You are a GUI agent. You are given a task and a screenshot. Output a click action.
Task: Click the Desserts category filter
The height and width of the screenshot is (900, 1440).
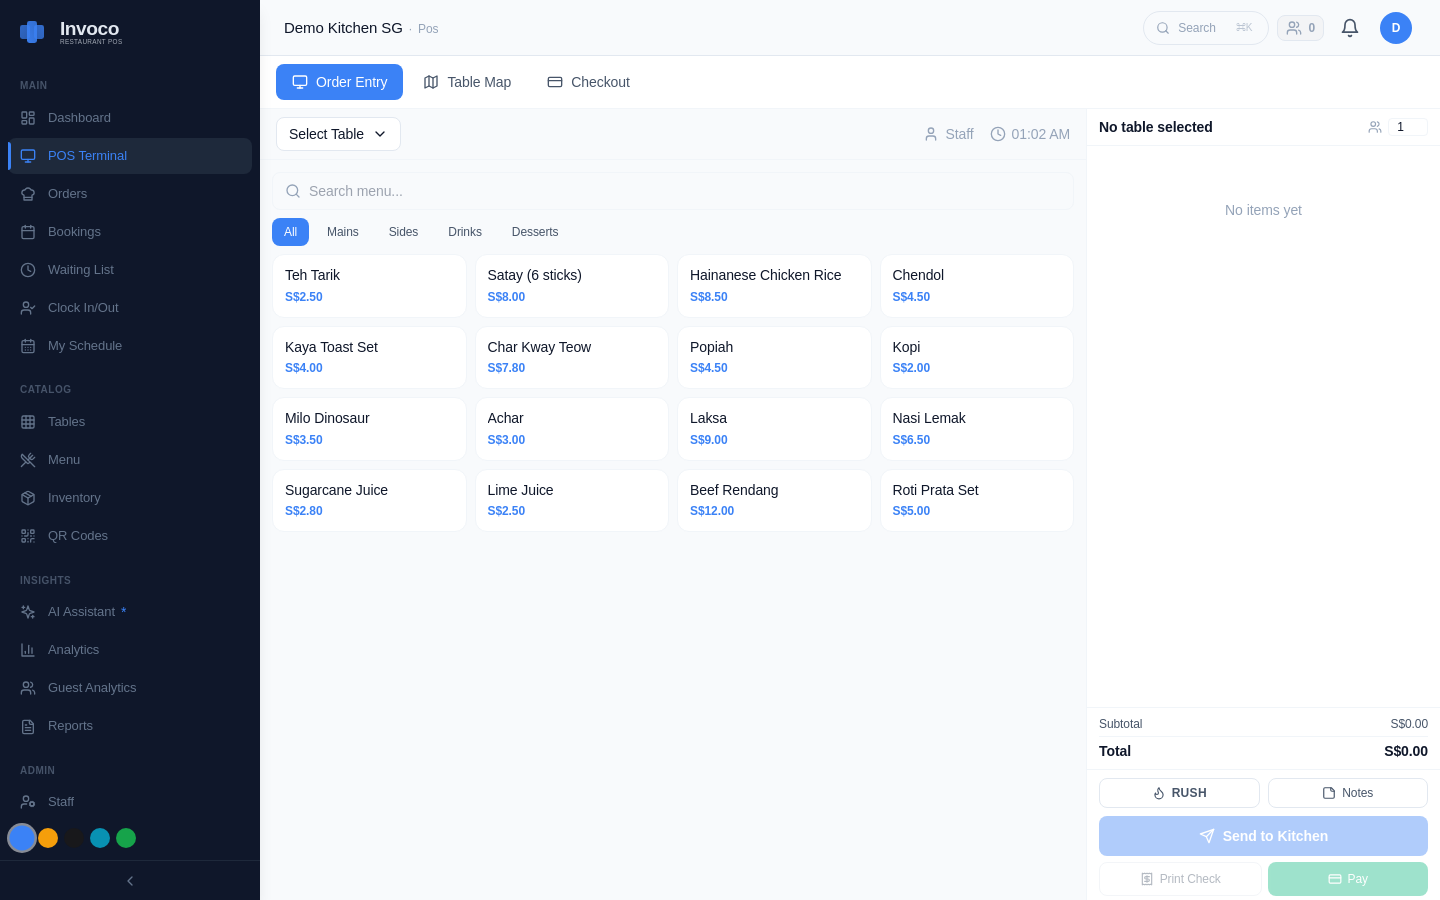535,231
